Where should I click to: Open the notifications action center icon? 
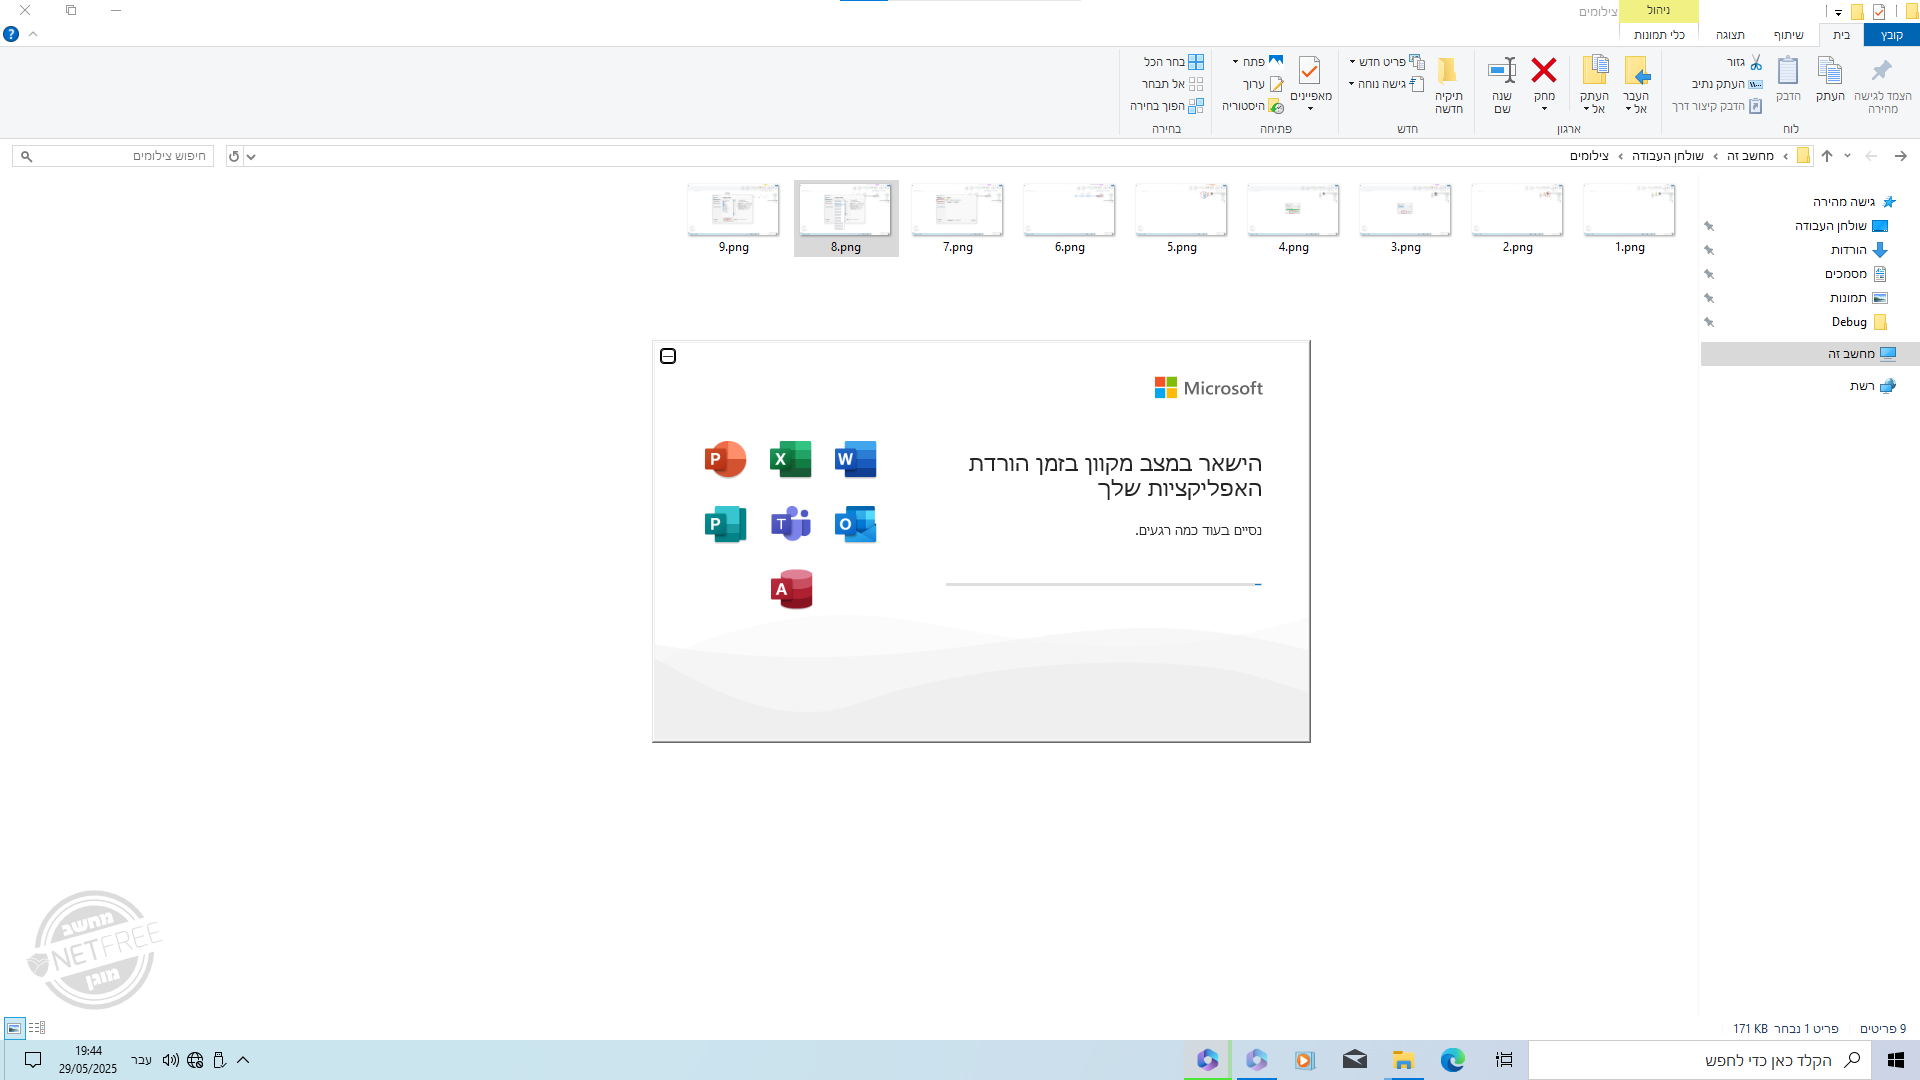coord(33,1060)
